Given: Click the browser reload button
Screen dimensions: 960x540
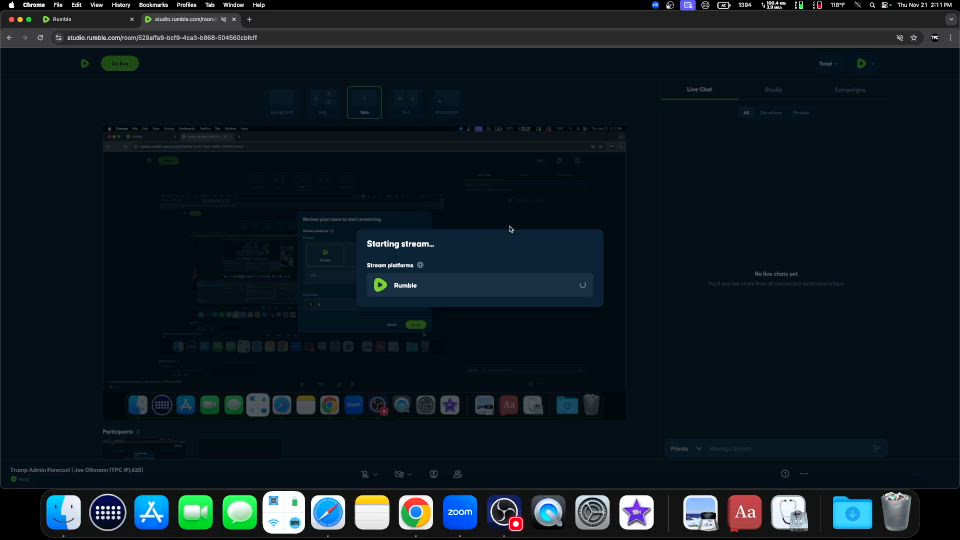Looking at the screenshot, I should click(40, 37).
